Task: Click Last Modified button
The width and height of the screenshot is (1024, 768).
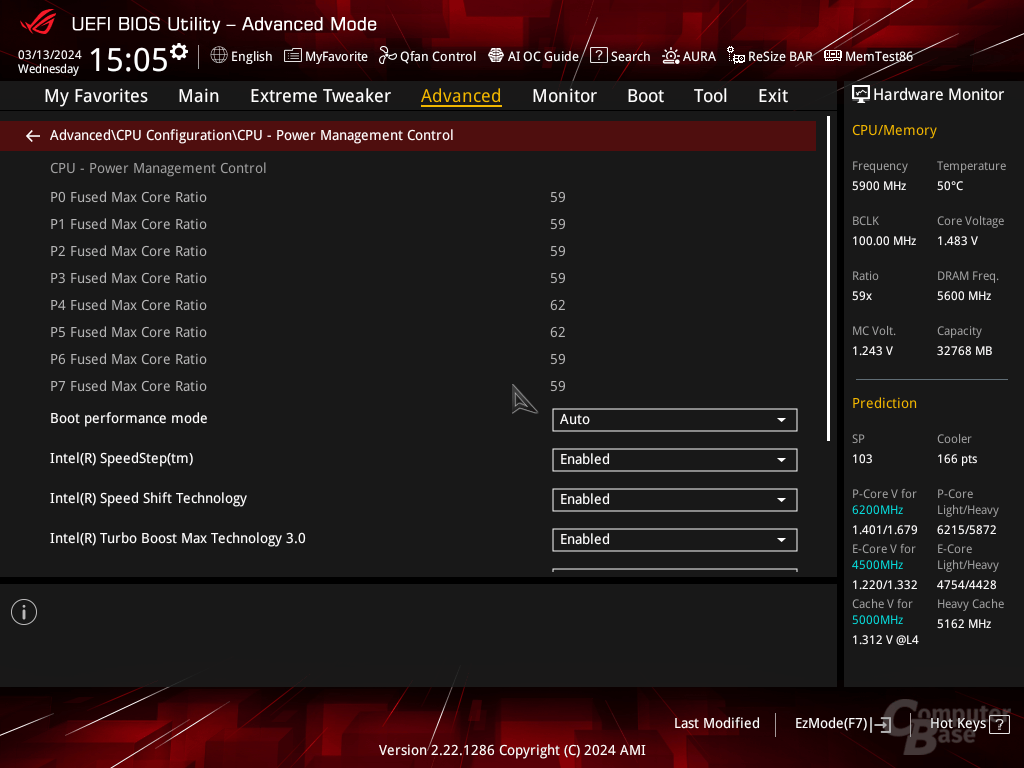Action: coord(716,724)
